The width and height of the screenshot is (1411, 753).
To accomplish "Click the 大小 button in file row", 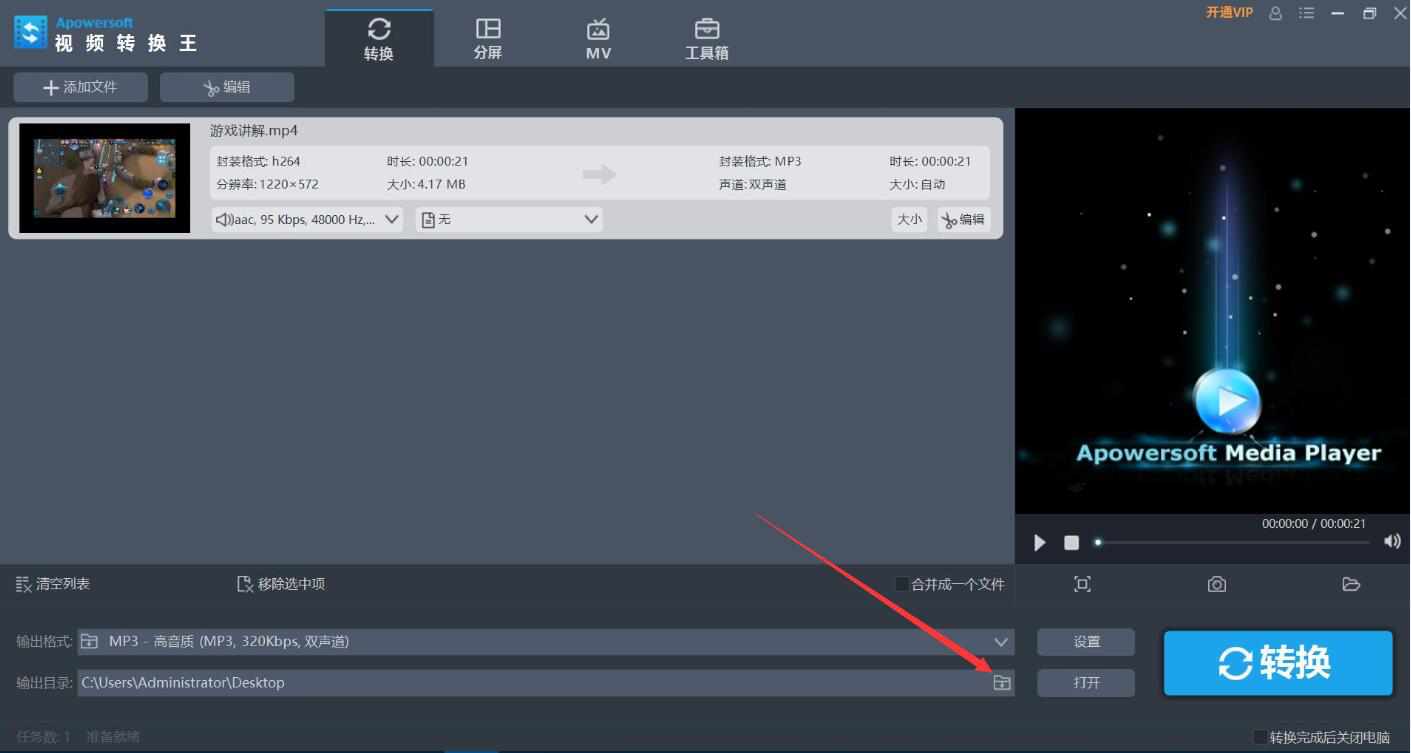I will 909,219.
